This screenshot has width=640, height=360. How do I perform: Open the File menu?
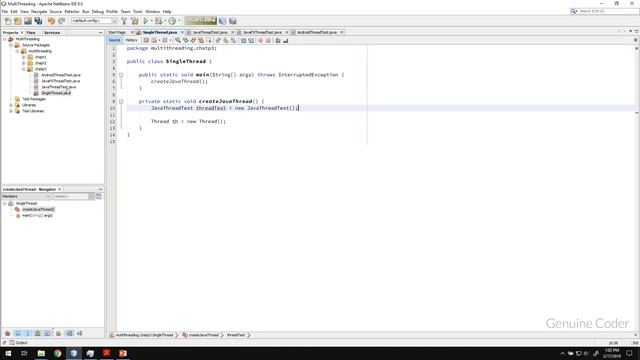tap(5, 11)
